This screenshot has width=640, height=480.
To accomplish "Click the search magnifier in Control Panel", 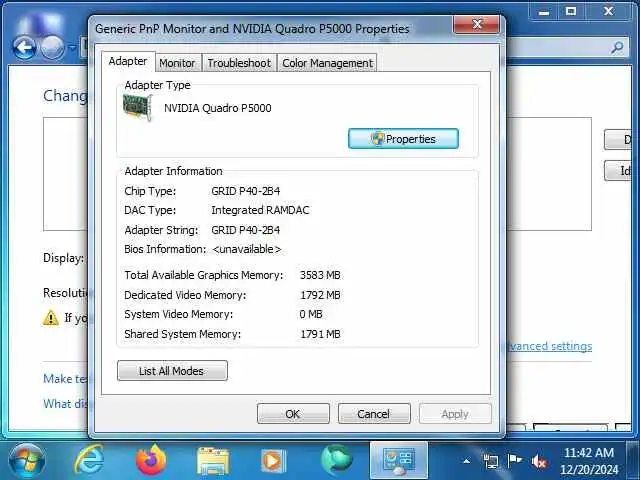I will (617, 47).
